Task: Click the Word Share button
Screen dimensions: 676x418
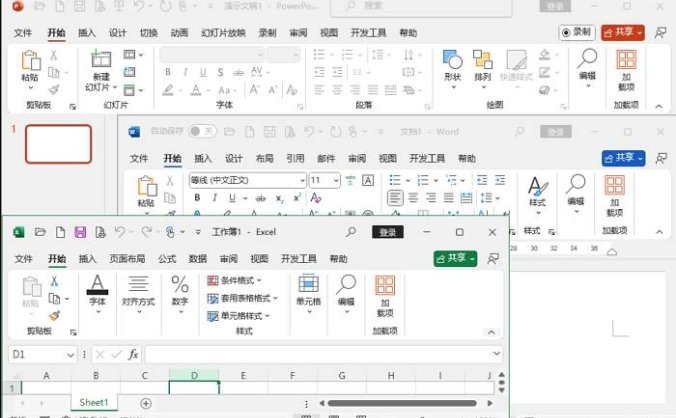Action: point(623,158)
